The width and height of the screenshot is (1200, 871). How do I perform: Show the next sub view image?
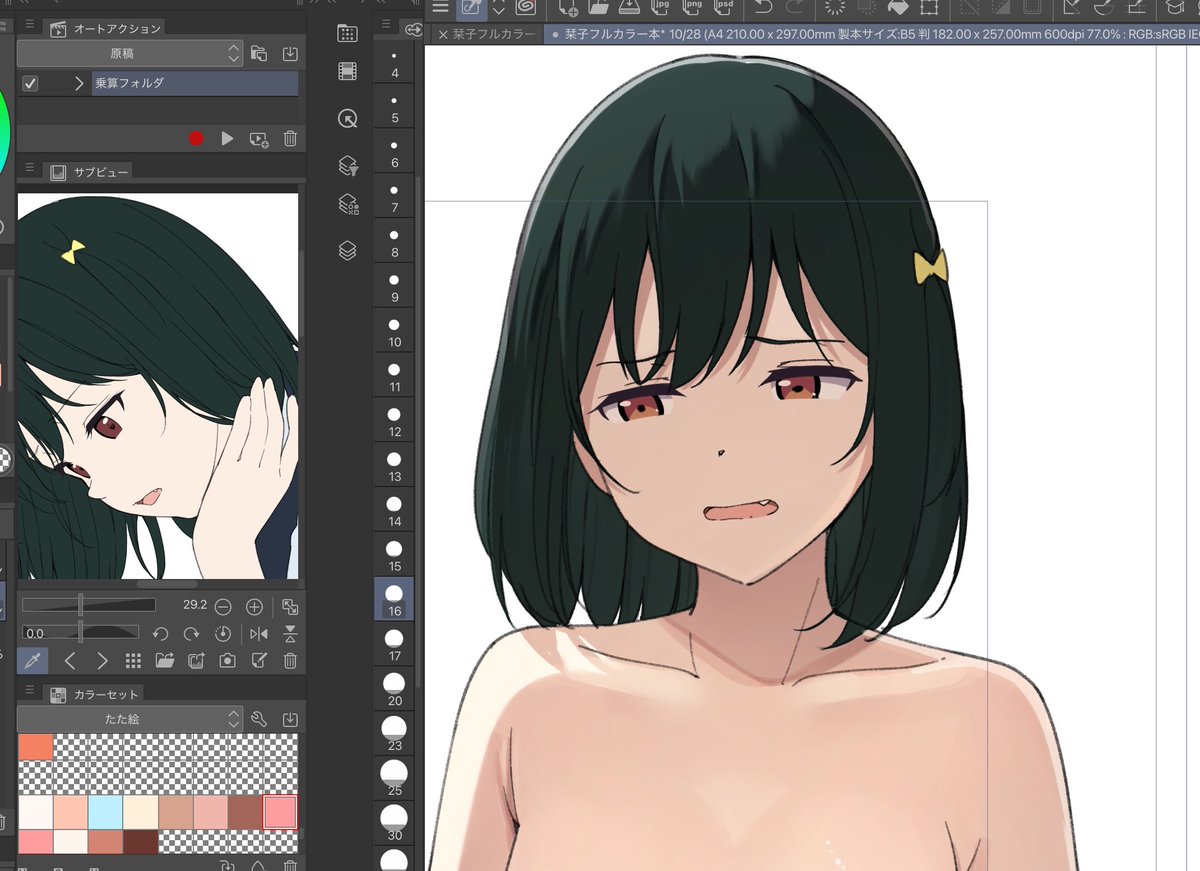pos(101,660)
